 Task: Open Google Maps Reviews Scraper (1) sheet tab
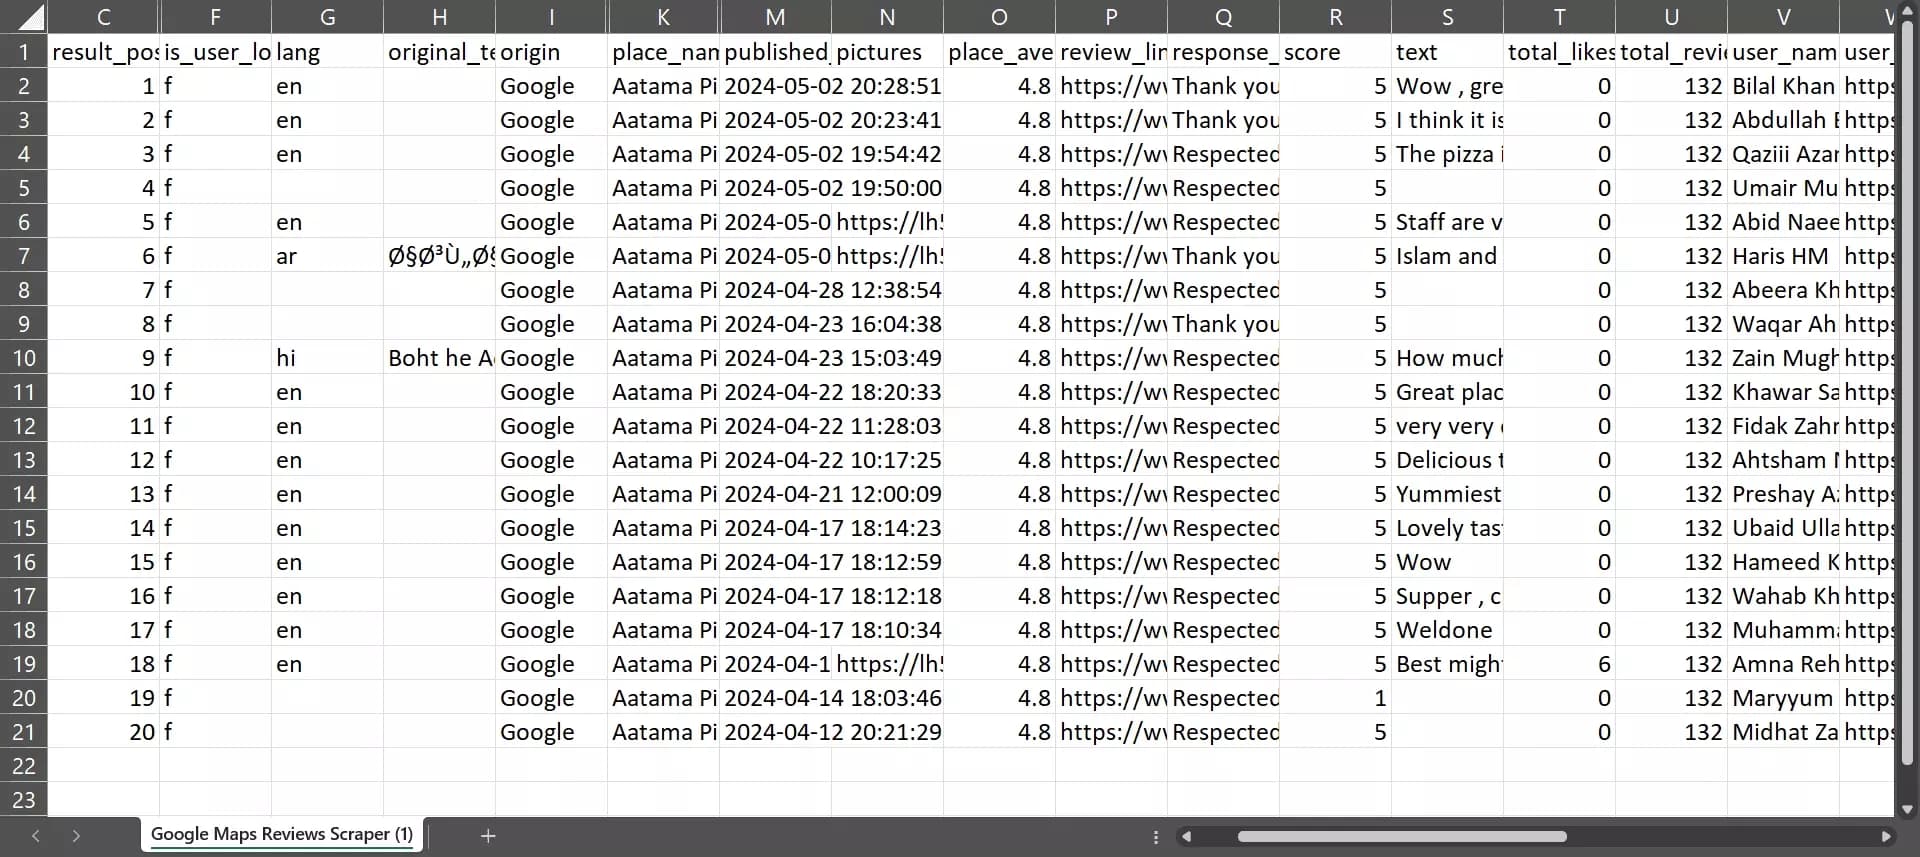click(x=282, y=834)
